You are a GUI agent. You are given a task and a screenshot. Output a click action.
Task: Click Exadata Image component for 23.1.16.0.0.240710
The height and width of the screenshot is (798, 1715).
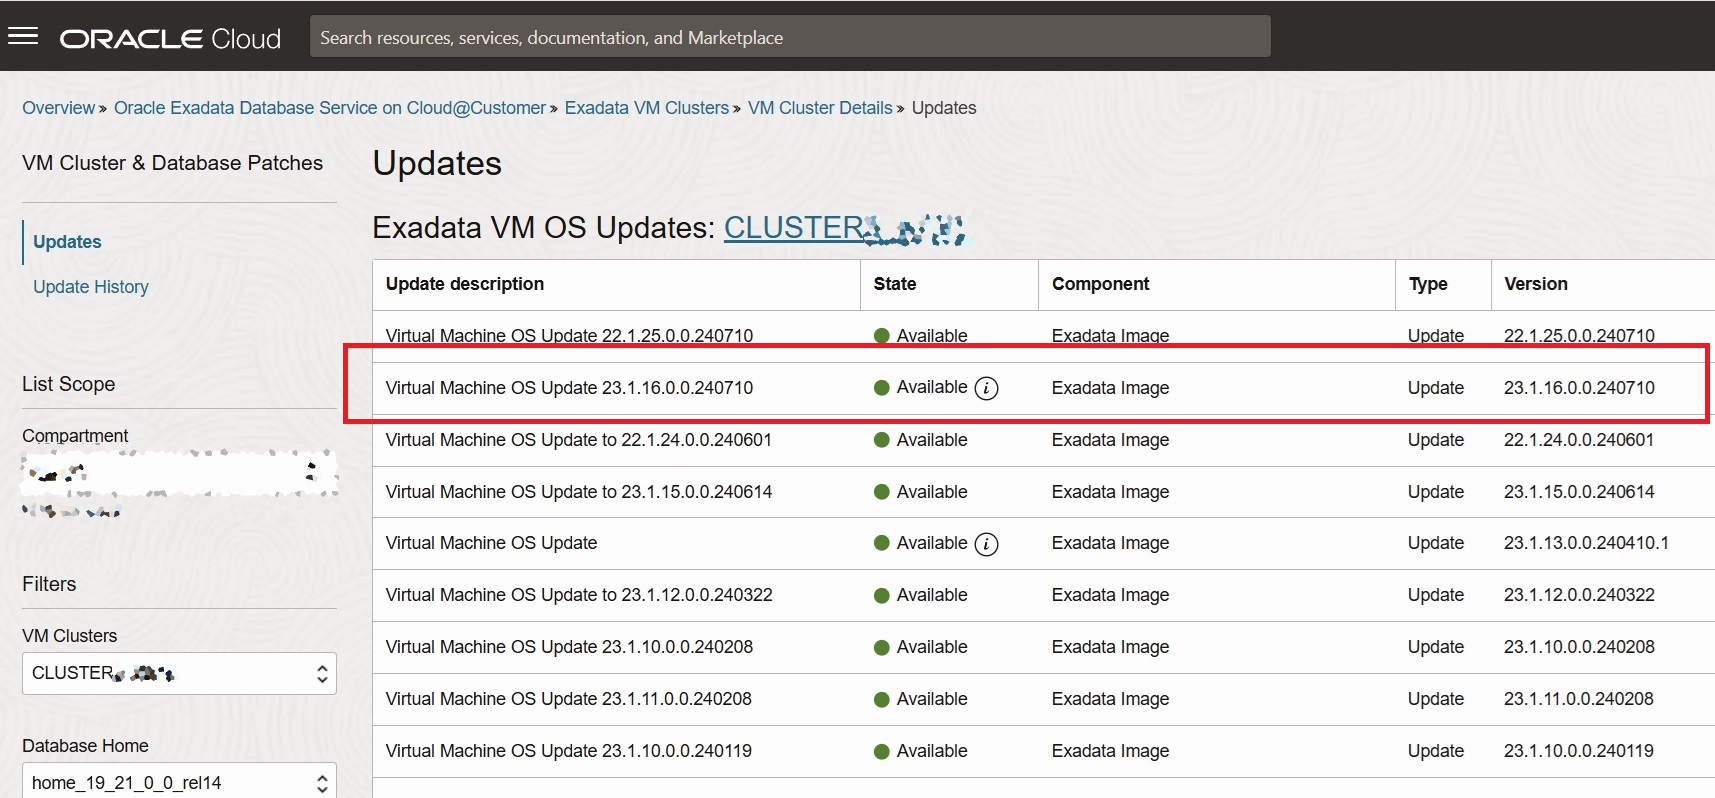pyautogui.click(x=1110, y=388)
